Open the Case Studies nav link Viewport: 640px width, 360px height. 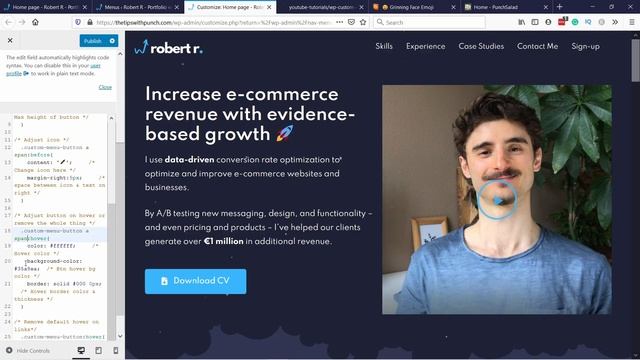tap(481, 46)
